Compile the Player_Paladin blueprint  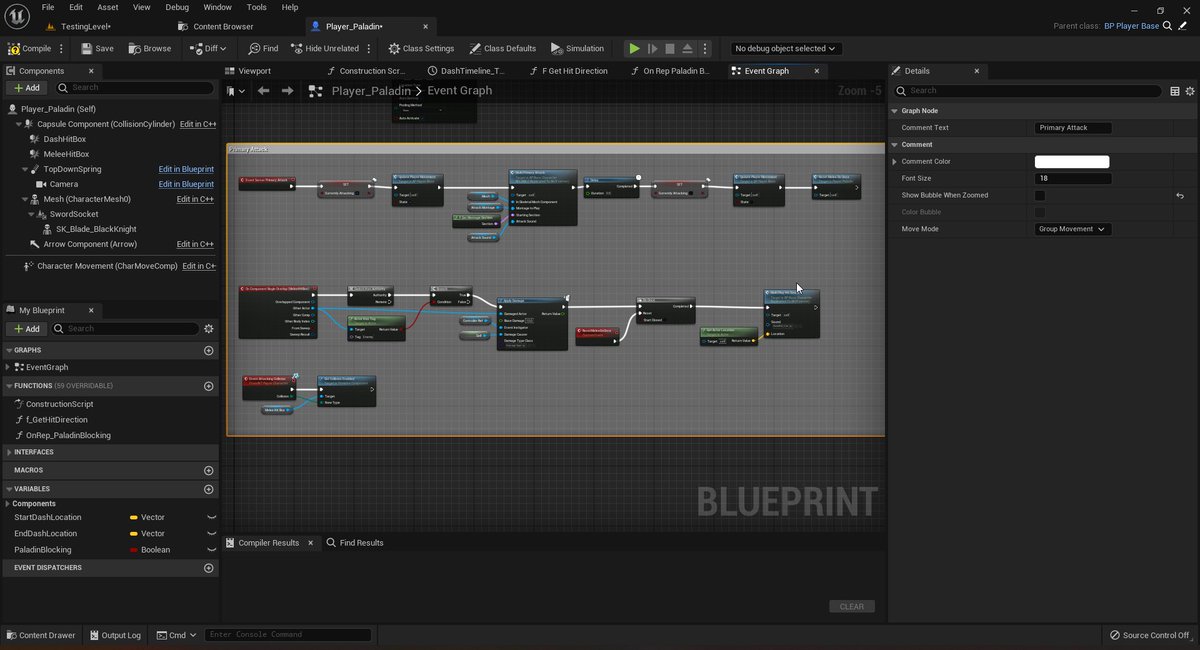point(30,48)
